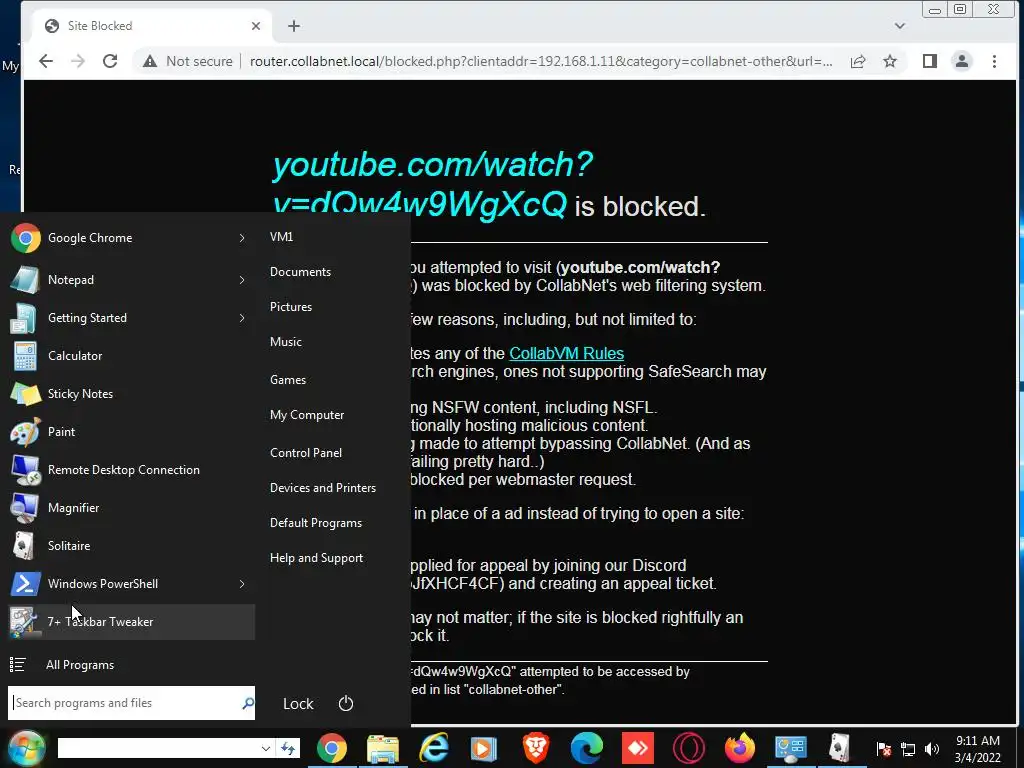The image size is (1024, 768).
Task: Open Chrome's tab search dropdown
Action: click(x=899, y=26)
